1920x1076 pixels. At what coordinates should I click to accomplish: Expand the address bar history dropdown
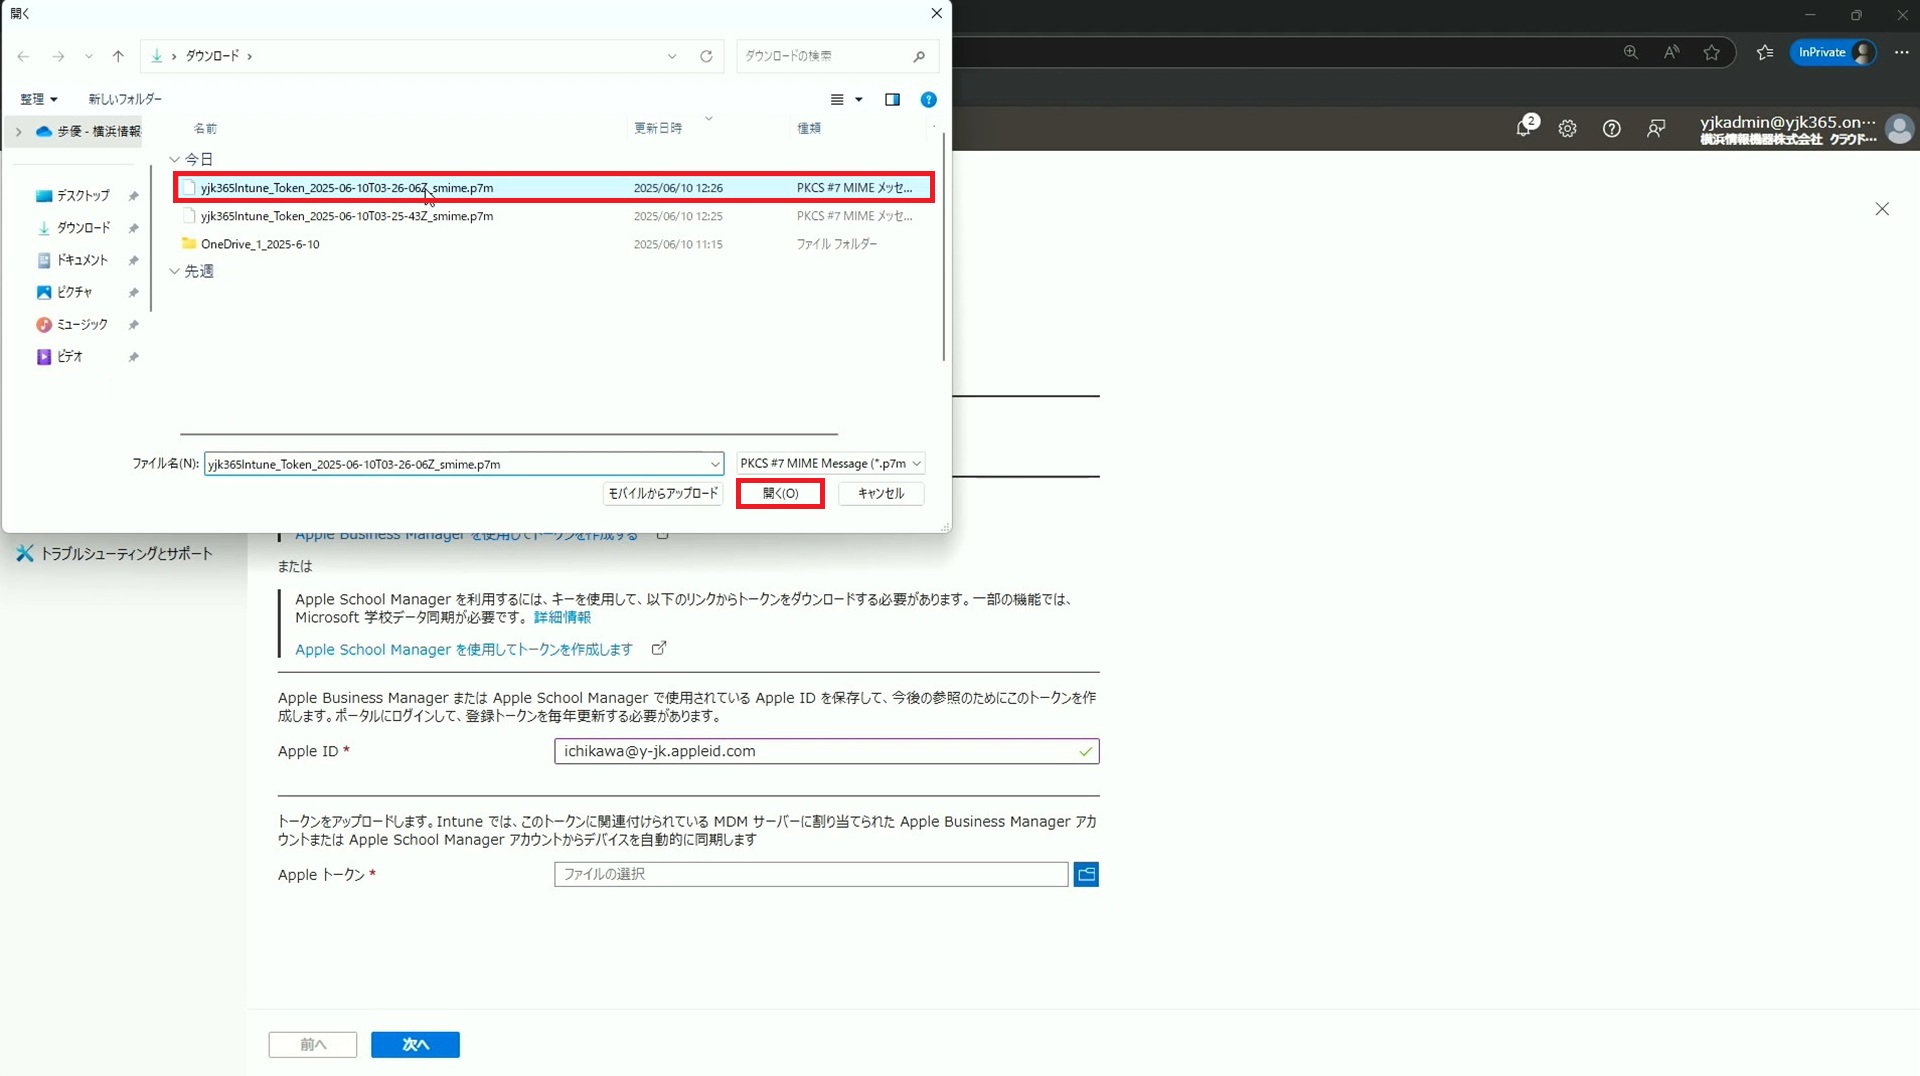pyautogui.click(x=672, y=56)
